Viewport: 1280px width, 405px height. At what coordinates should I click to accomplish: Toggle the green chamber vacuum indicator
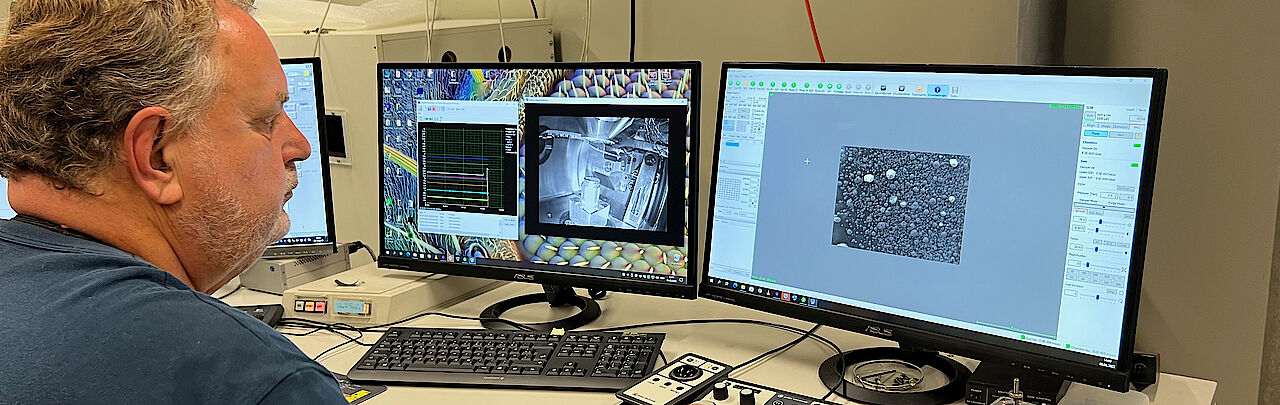[x=1135, y=146]
